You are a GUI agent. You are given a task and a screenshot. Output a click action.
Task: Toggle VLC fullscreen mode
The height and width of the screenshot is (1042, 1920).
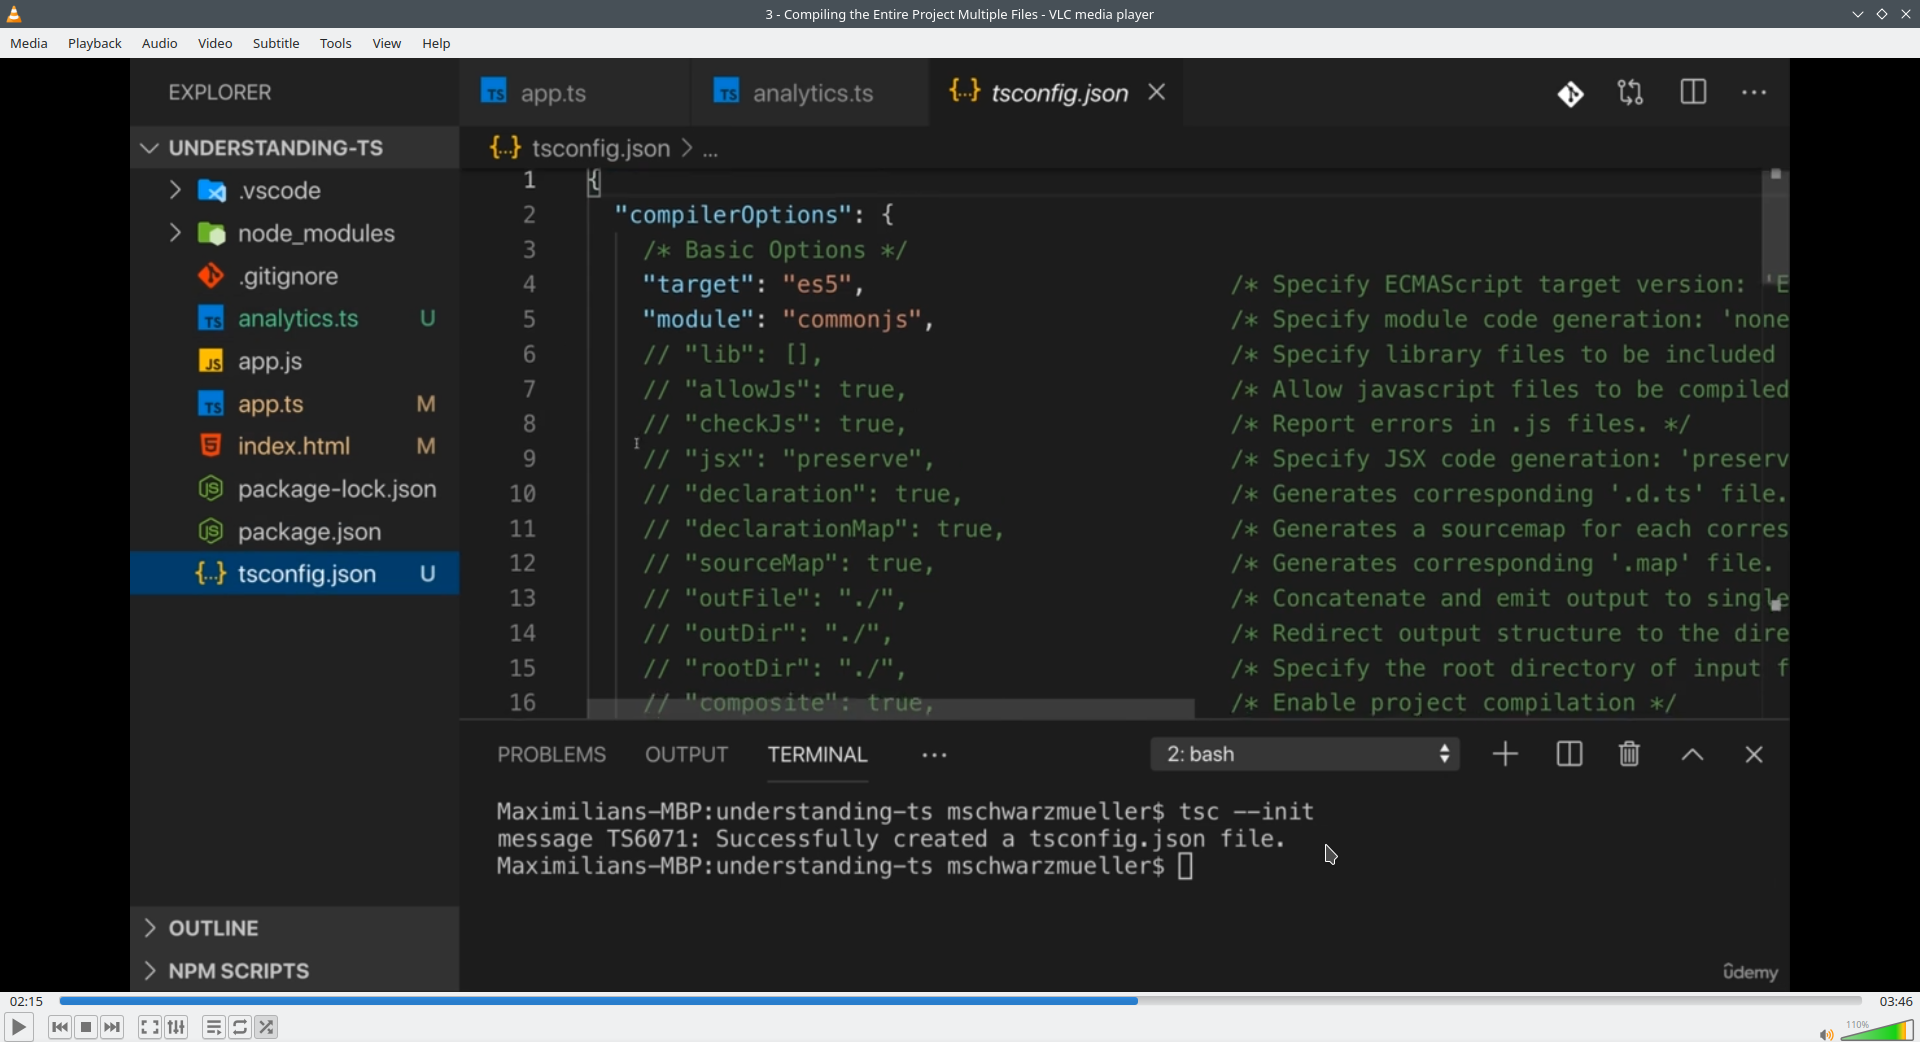pos(150,1027)
